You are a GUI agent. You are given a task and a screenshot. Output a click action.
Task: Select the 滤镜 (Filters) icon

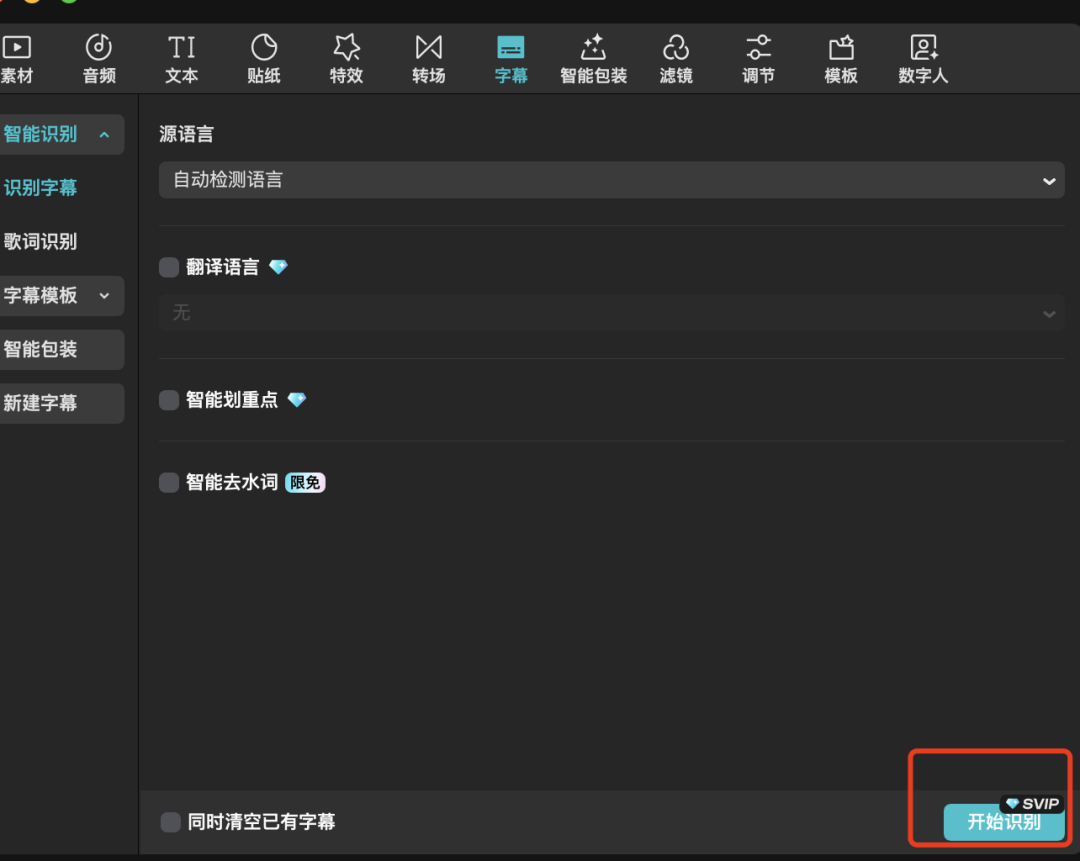pyautogui.click(x=676, y=47)
